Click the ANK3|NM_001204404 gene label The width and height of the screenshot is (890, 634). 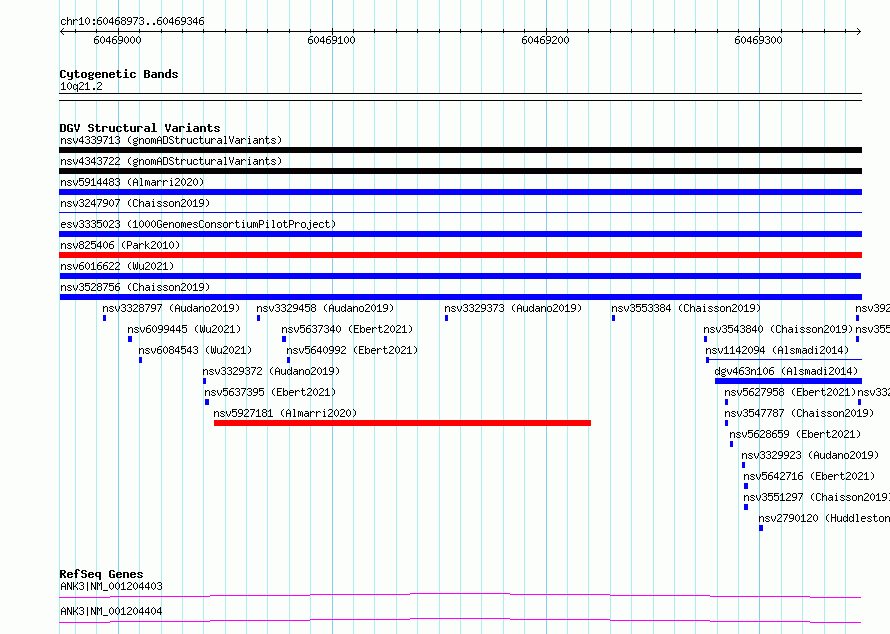tap(111, 611)
